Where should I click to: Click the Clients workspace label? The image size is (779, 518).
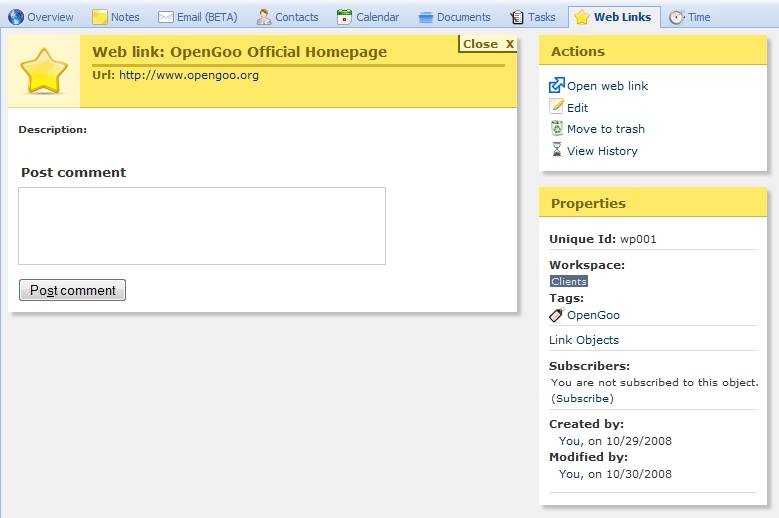(x=569, y=282)
